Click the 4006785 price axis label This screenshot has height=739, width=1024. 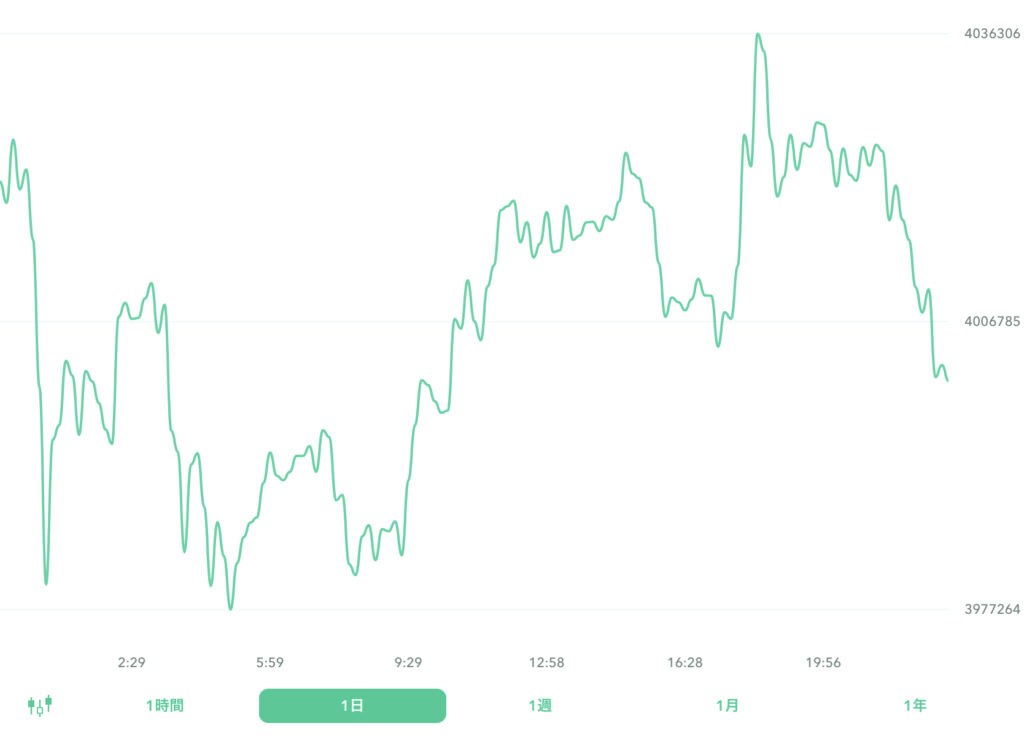pyautogui.click(x=991, y=322)
